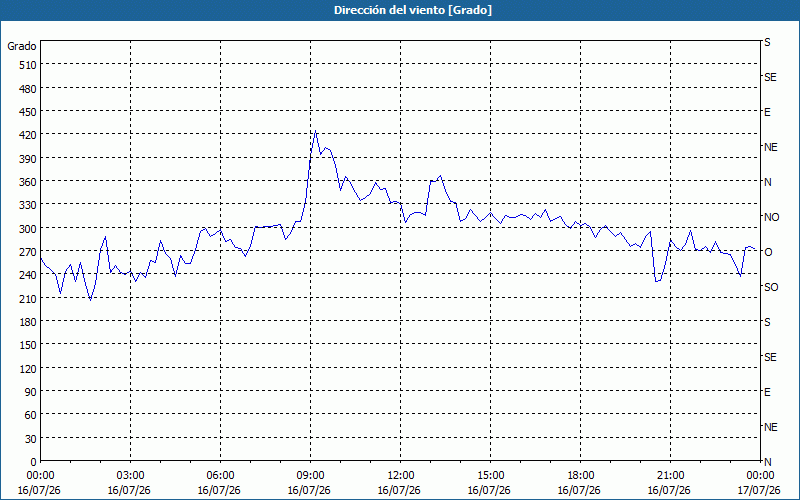
Task: Click the 06:00 time axis label
Action: (220, 476)
